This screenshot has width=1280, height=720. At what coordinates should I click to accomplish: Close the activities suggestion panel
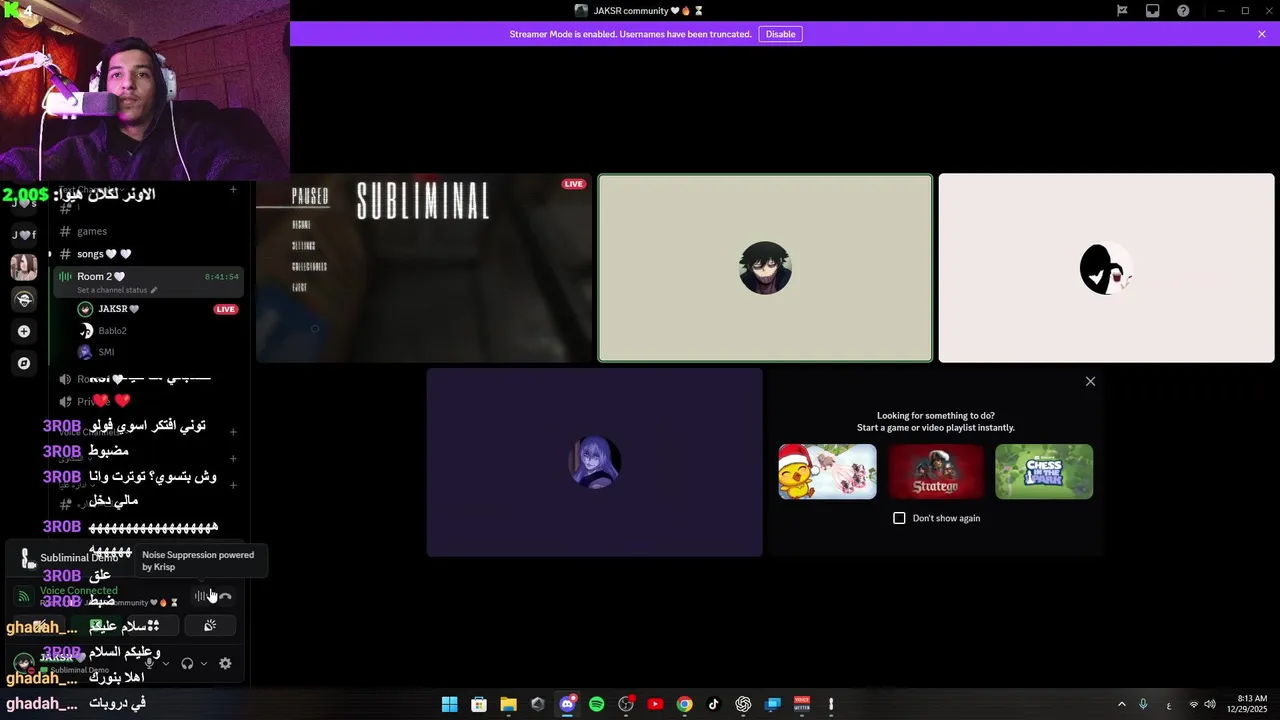pyautogui.click(x=1090, y=381)
